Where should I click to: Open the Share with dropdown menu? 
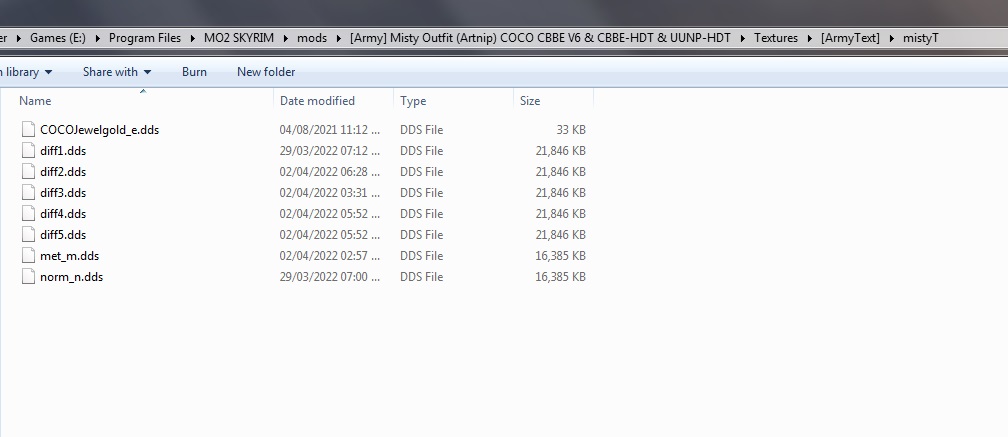(x=116, y=72)
